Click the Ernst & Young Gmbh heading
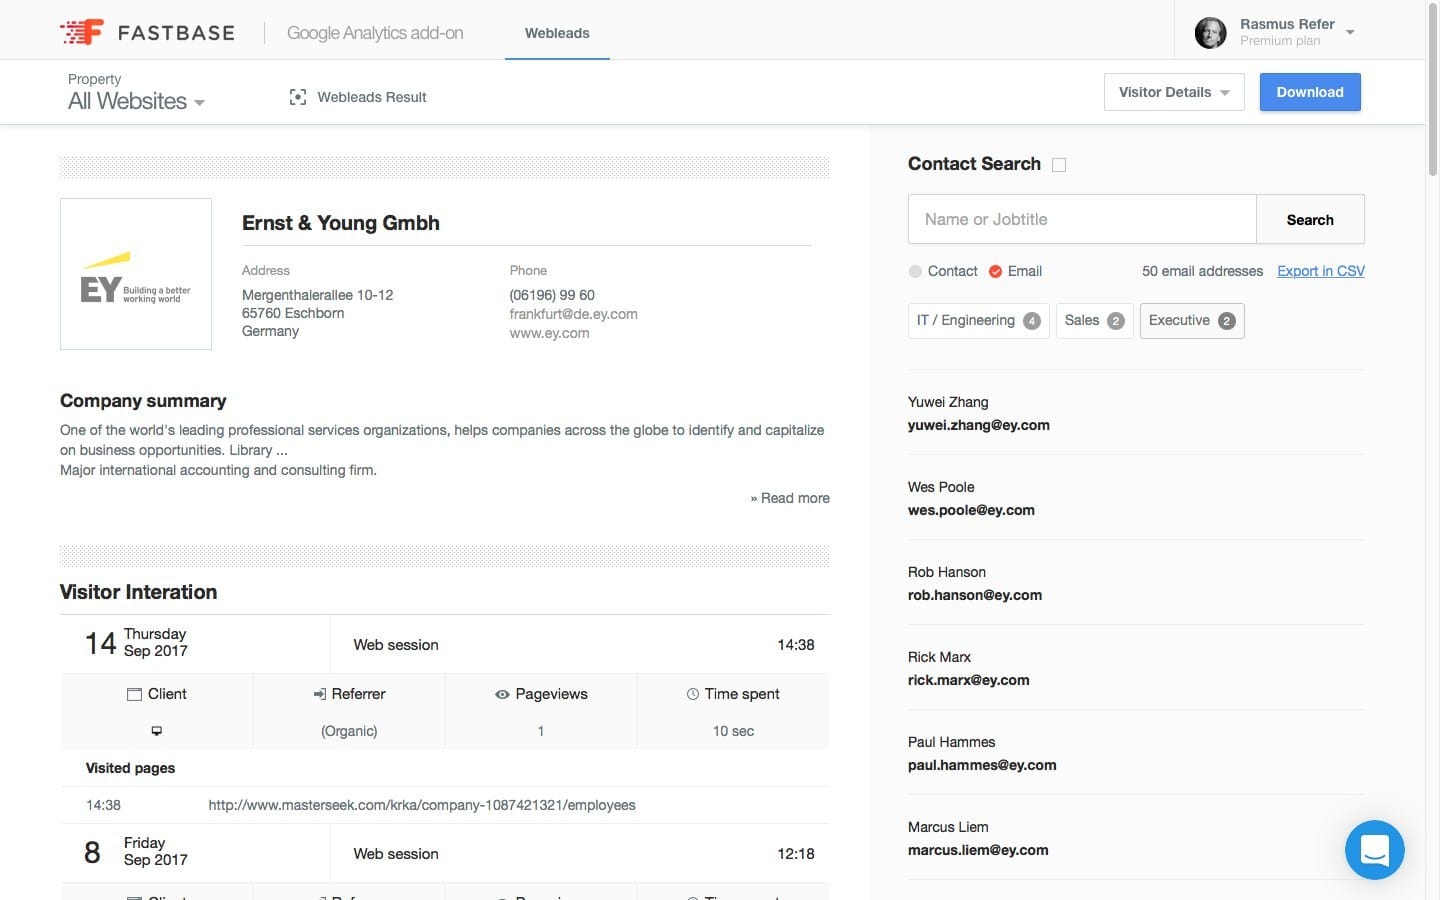 tap(341, 223)
